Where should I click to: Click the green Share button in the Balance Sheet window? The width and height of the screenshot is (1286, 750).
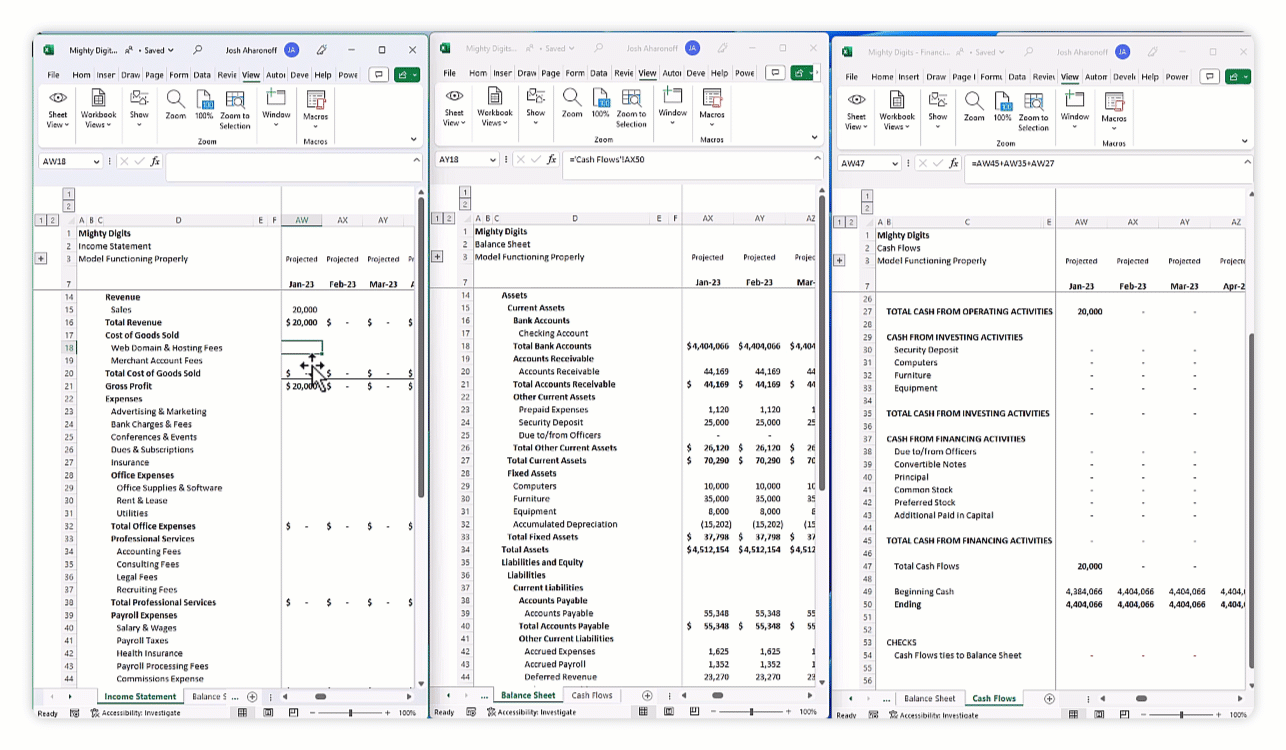[802, 73]
